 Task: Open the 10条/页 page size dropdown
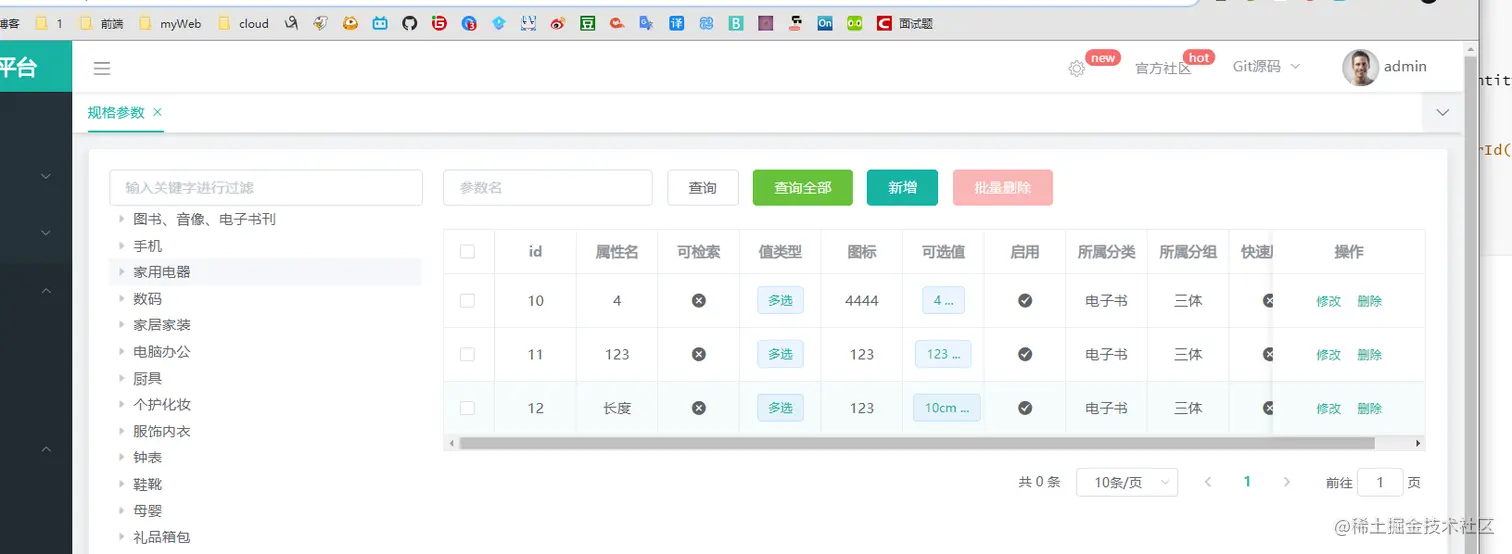click(x=1127, y=482)
